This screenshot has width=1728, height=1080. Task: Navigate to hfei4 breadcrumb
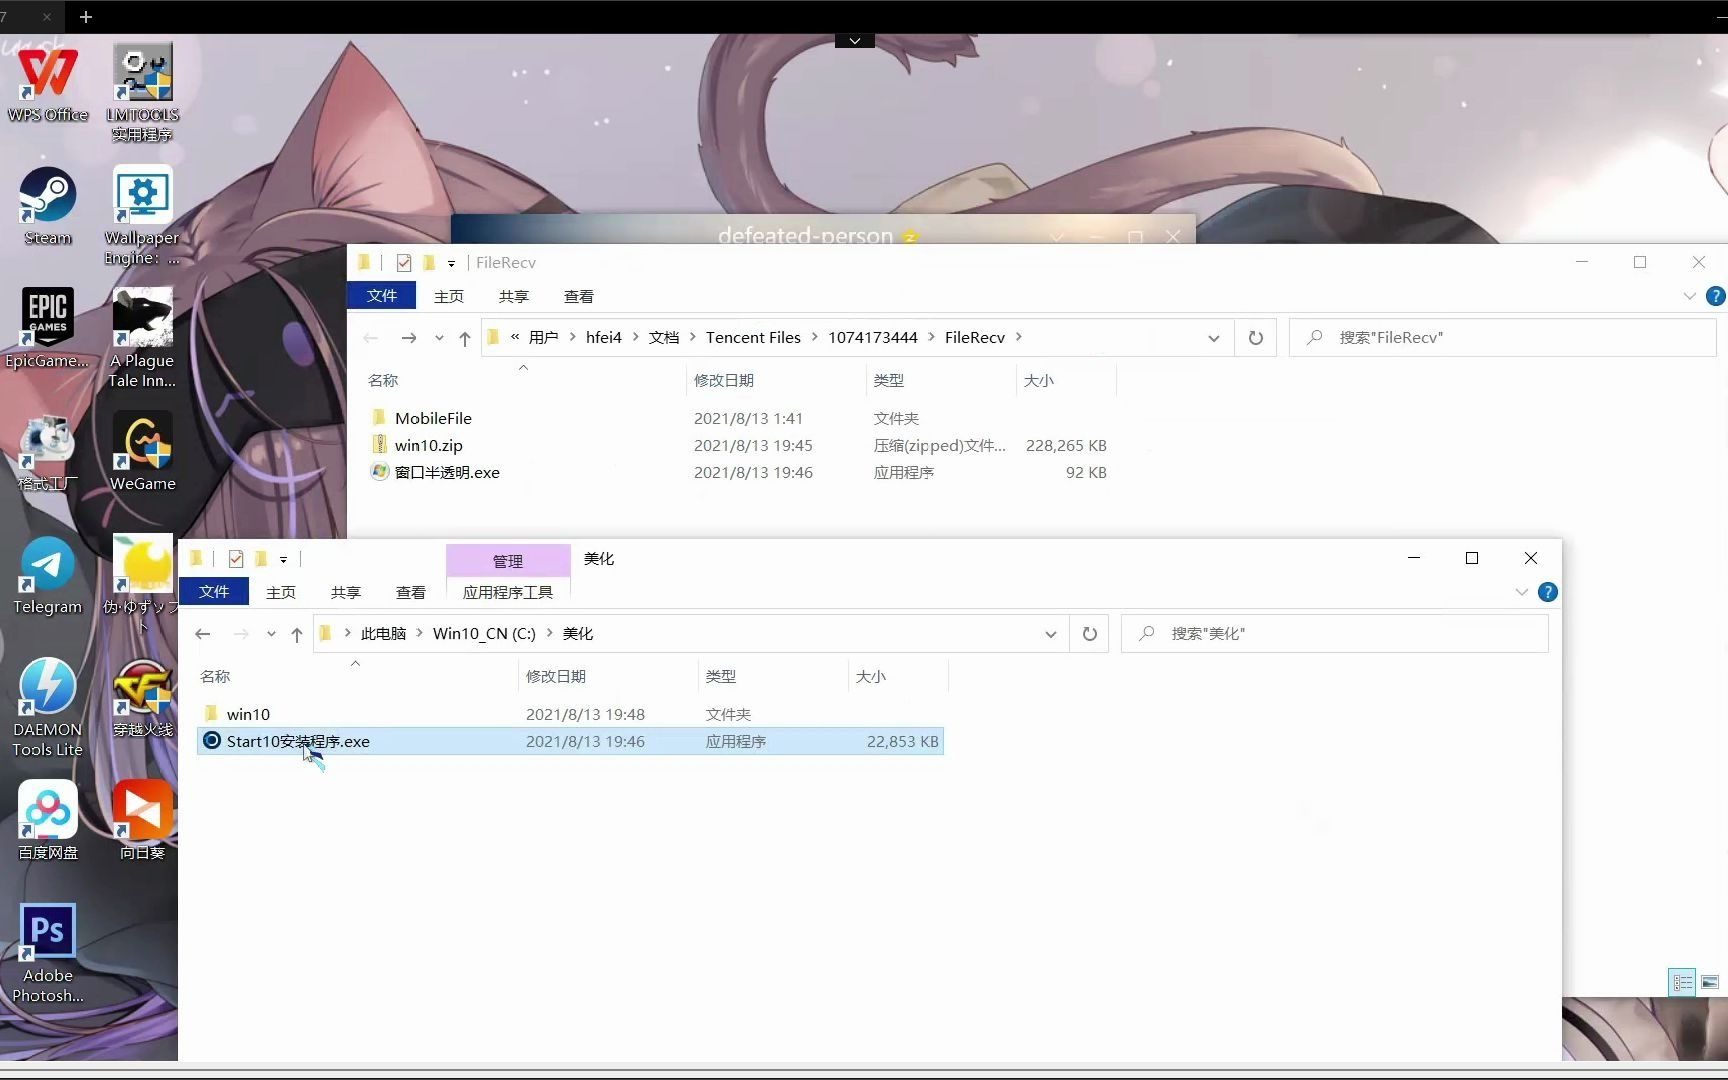(603, 338)
